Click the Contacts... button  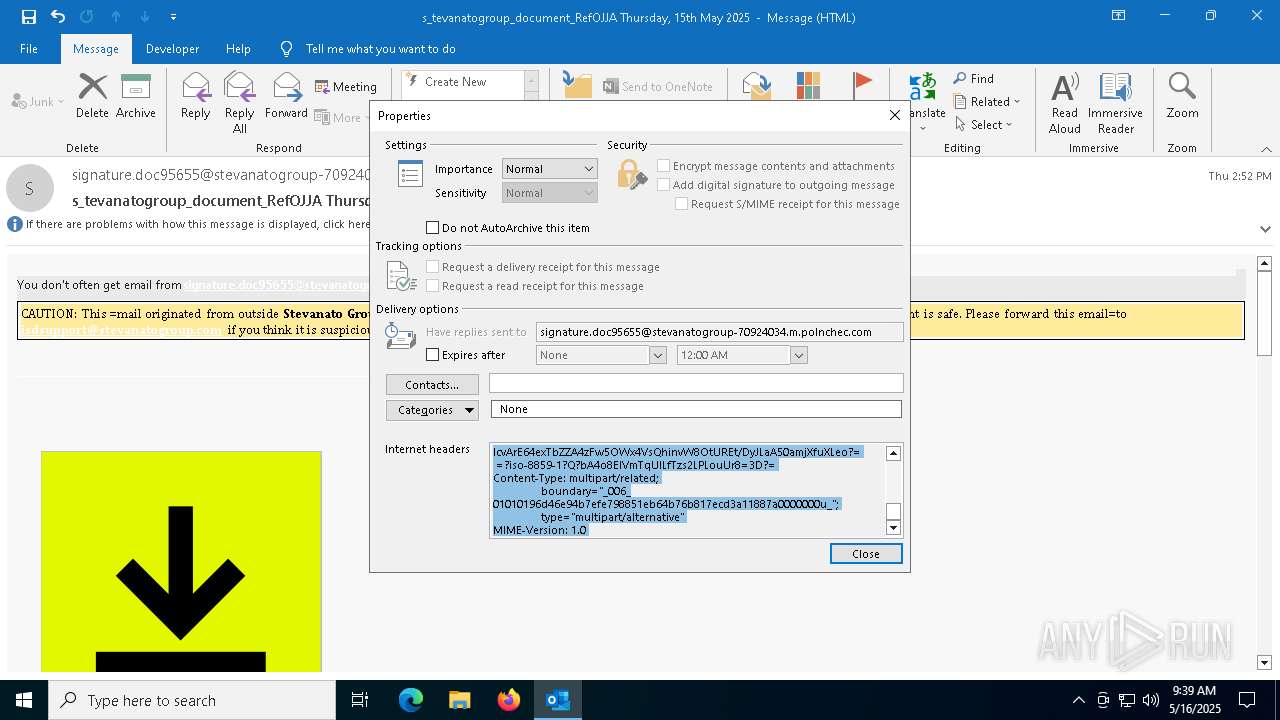432,385
